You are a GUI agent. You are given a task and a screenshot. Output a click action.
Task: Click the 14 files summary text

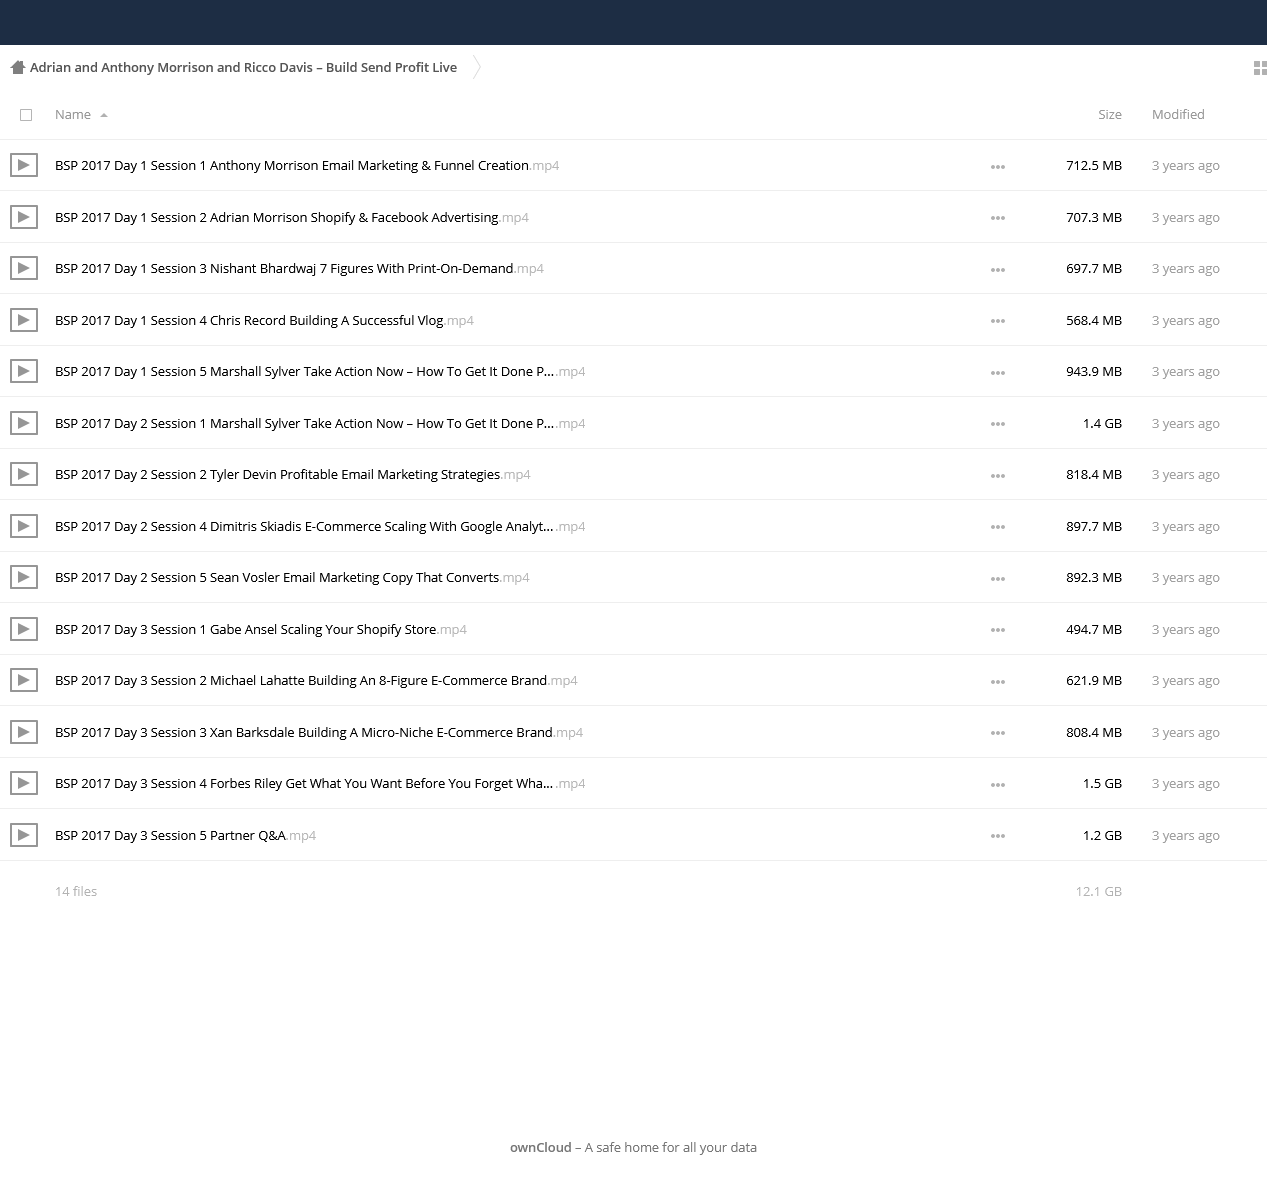click(76, 891)
